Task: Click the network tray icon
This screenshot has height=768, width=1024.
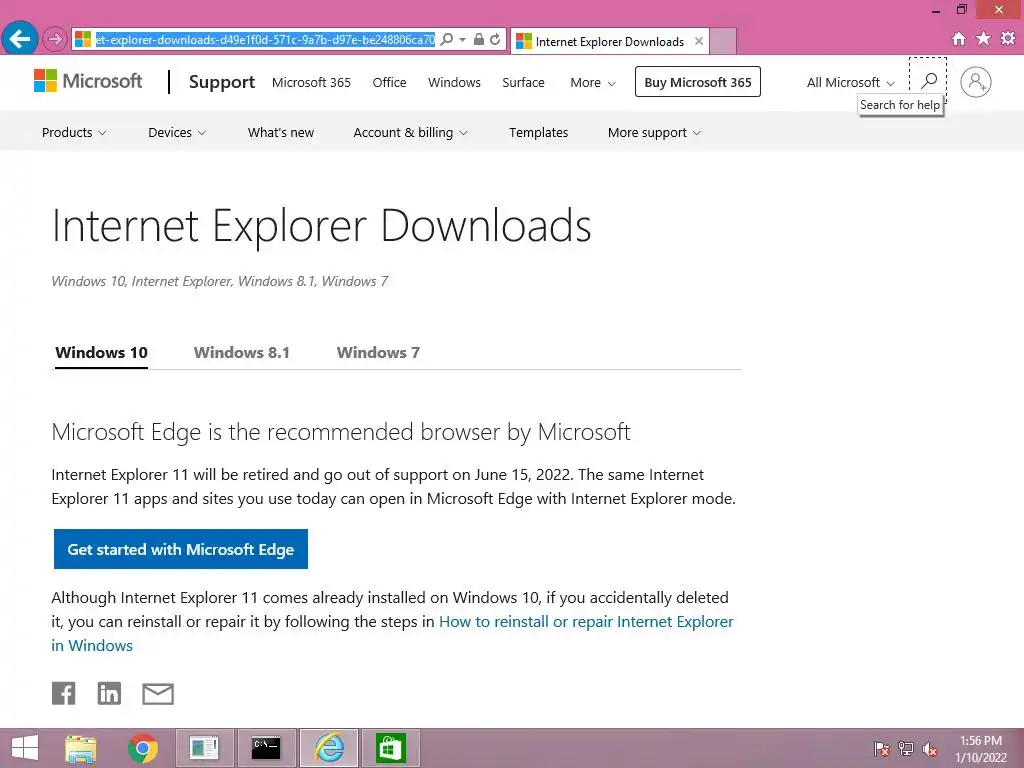Action: pos(906,749)
